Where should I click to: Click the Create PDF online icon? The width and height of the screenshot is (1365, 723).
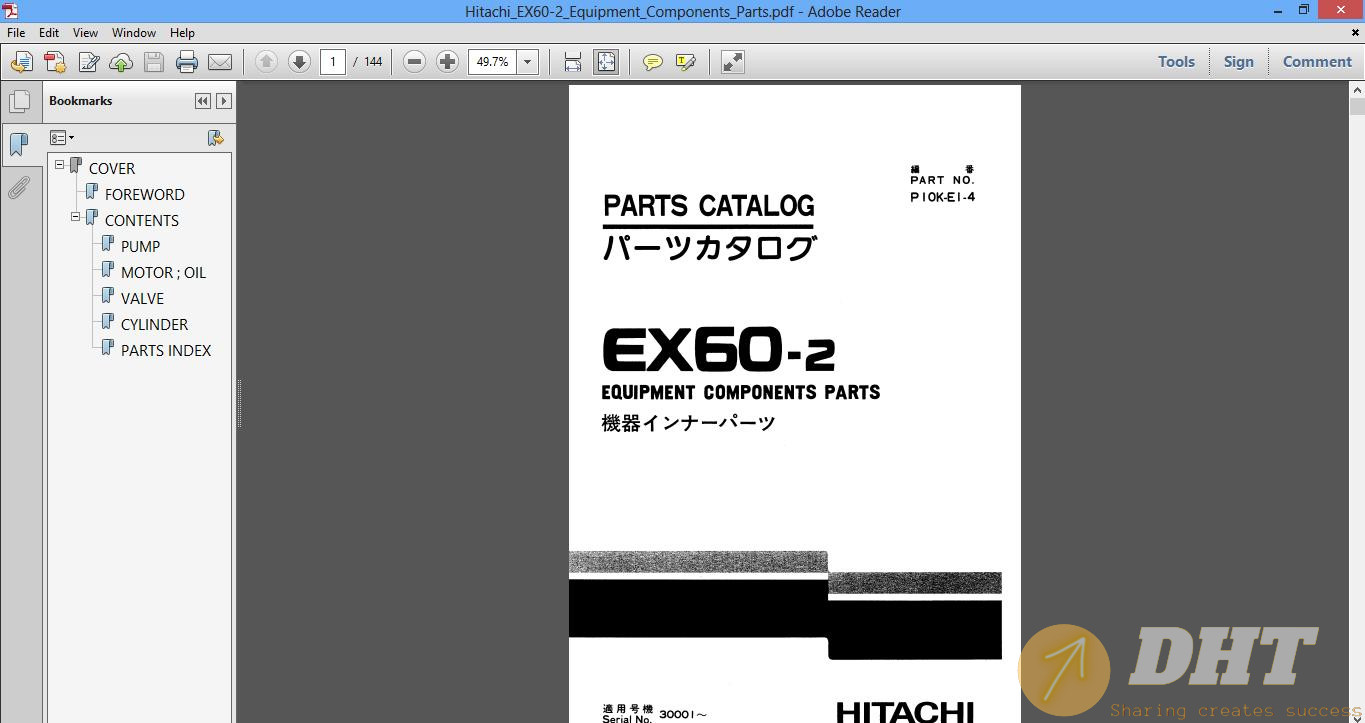point(55,62)
